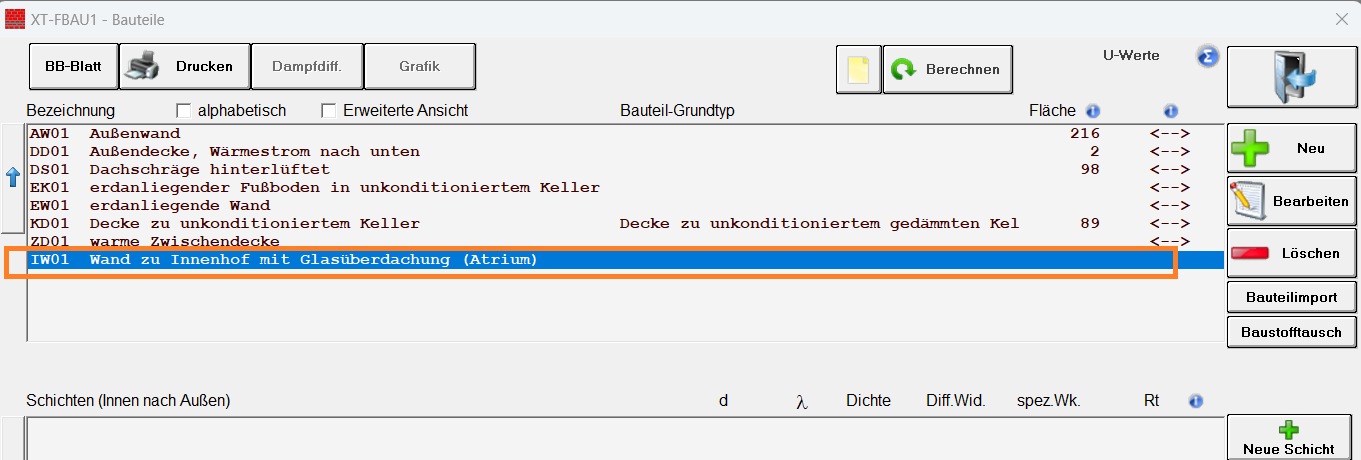Create new component with Neu

1291,148
